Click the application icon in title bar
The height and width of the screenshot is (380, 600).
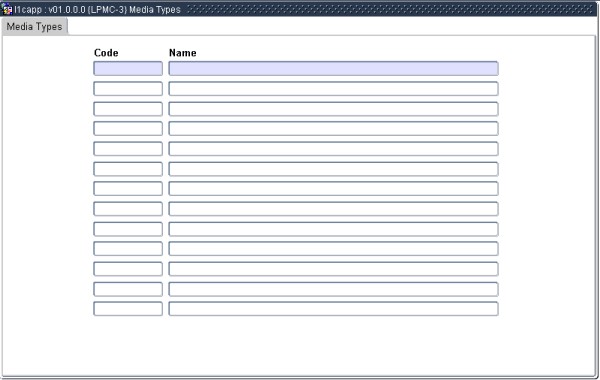pyautogui.click(x=7, y=9)
